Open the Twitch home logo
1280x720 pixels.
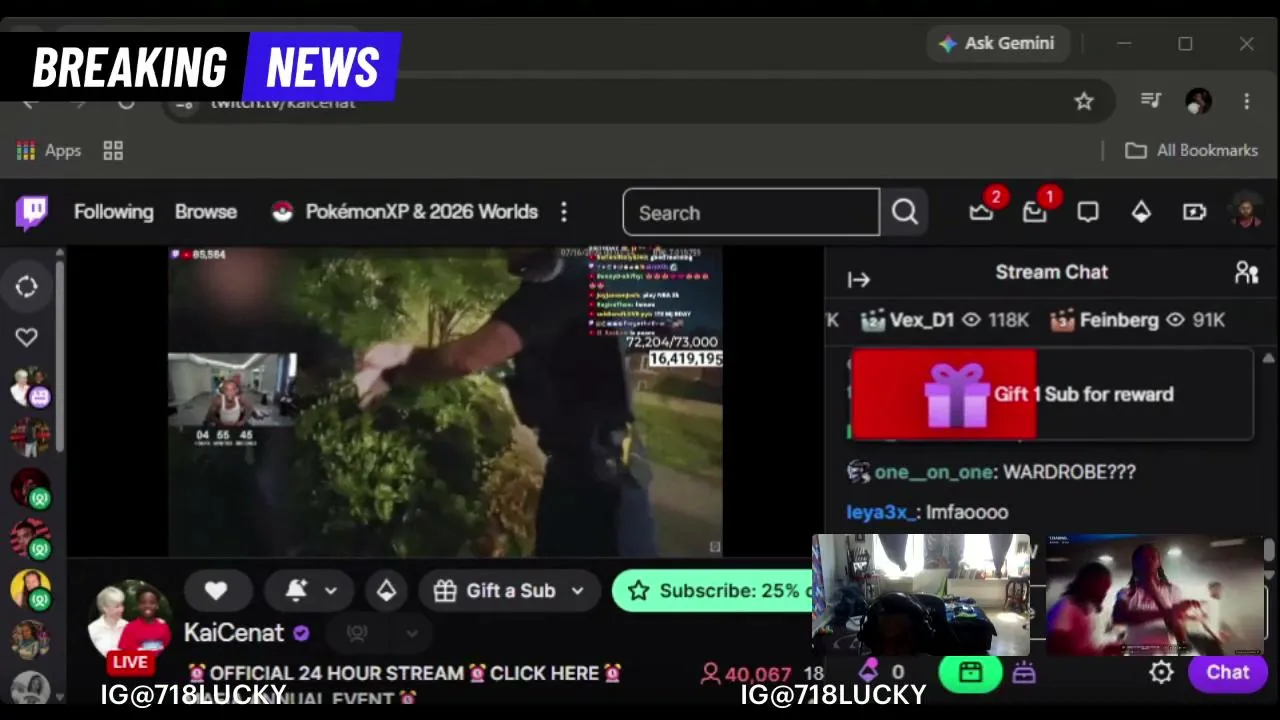(32, 212)
